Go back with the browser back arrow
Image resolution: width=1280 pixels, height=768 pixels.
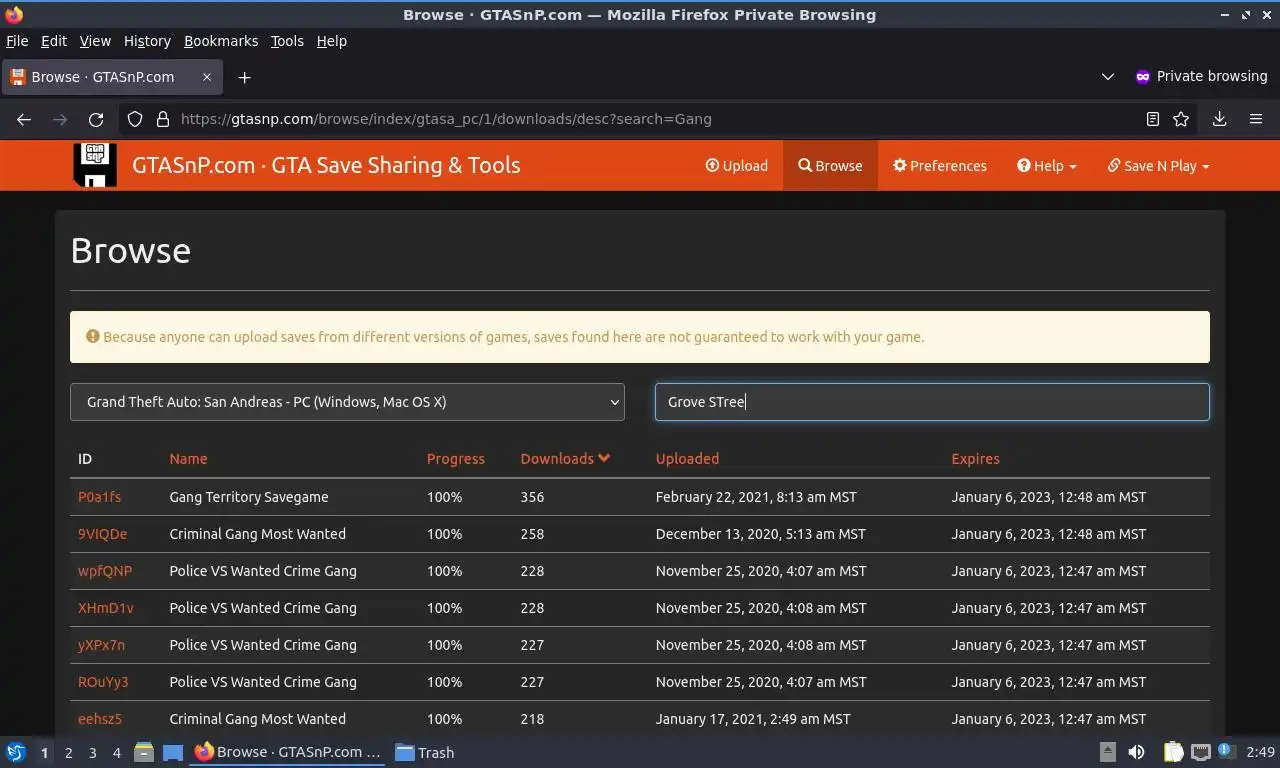pyautogui.click(x=24, y=119)
